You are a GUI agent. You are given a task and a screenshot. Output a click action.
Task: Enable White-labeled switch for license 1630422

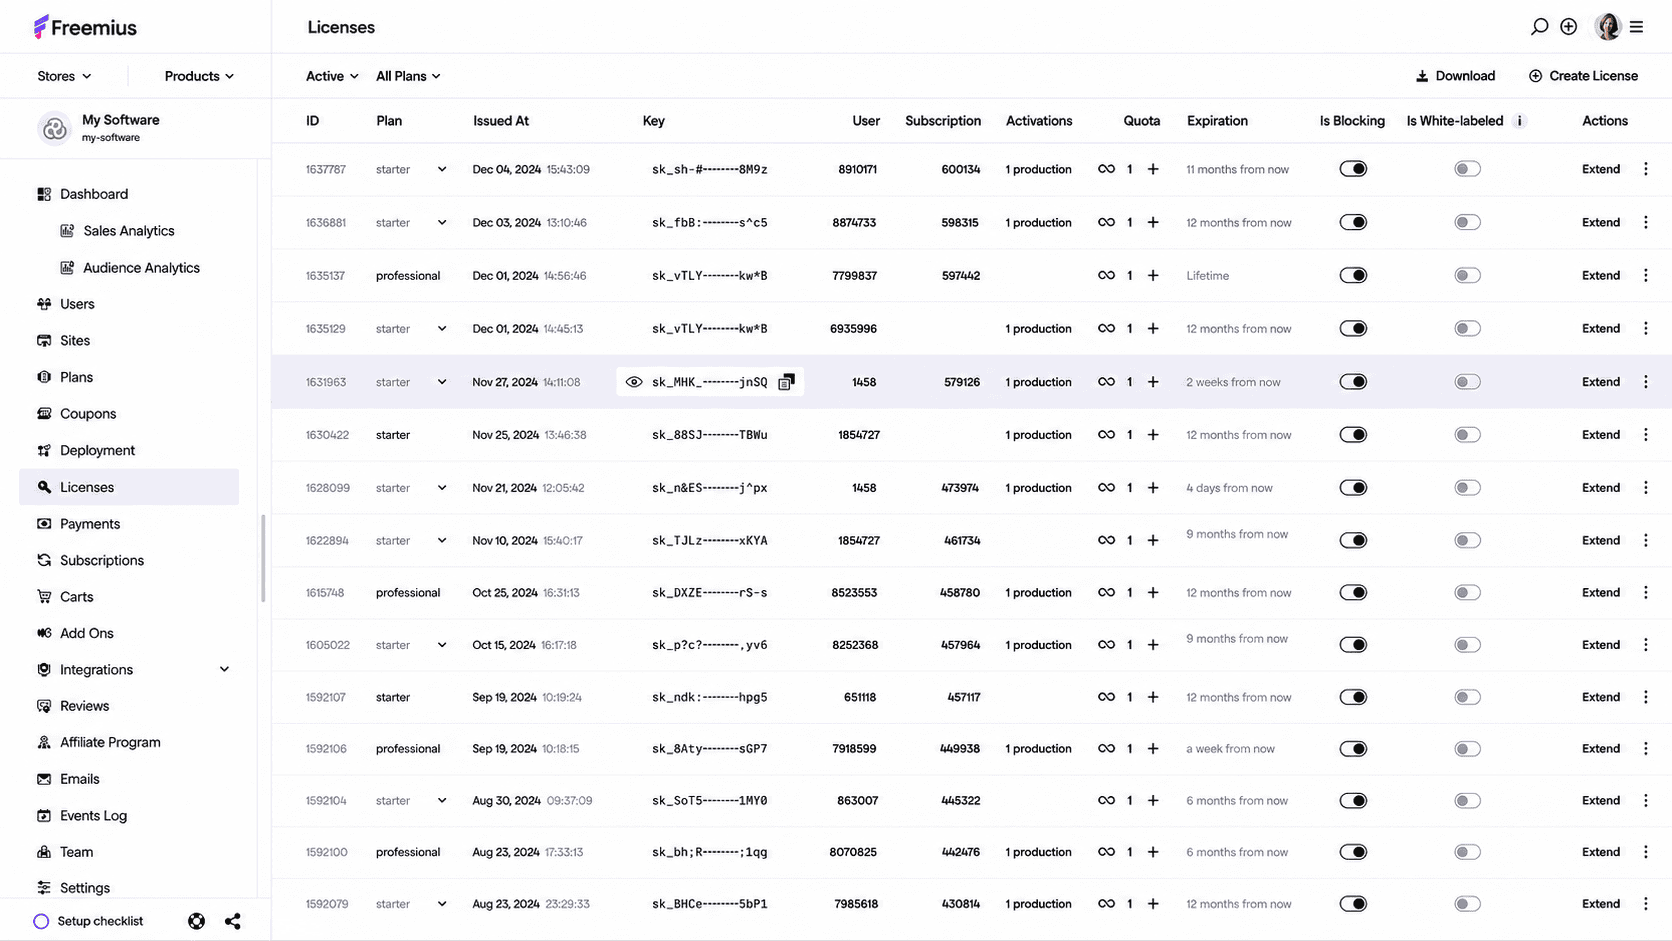pyautogui.click(x=1467, y=435)
